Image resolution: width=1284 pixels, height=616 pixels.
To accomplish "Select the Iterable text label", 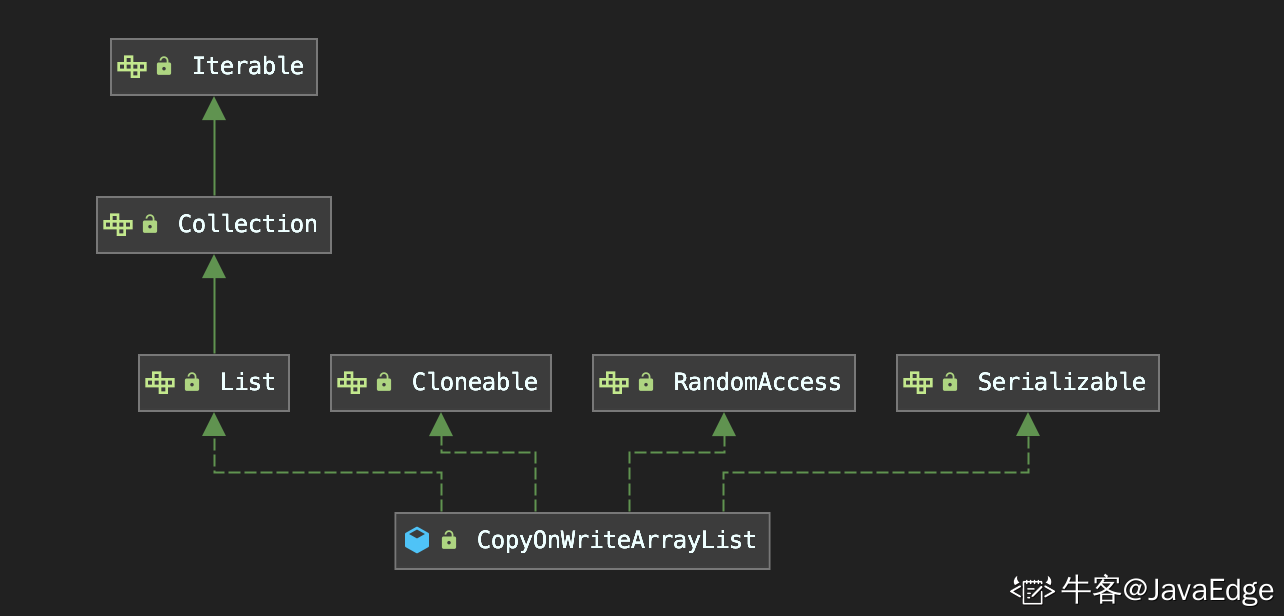I will 248,66.
